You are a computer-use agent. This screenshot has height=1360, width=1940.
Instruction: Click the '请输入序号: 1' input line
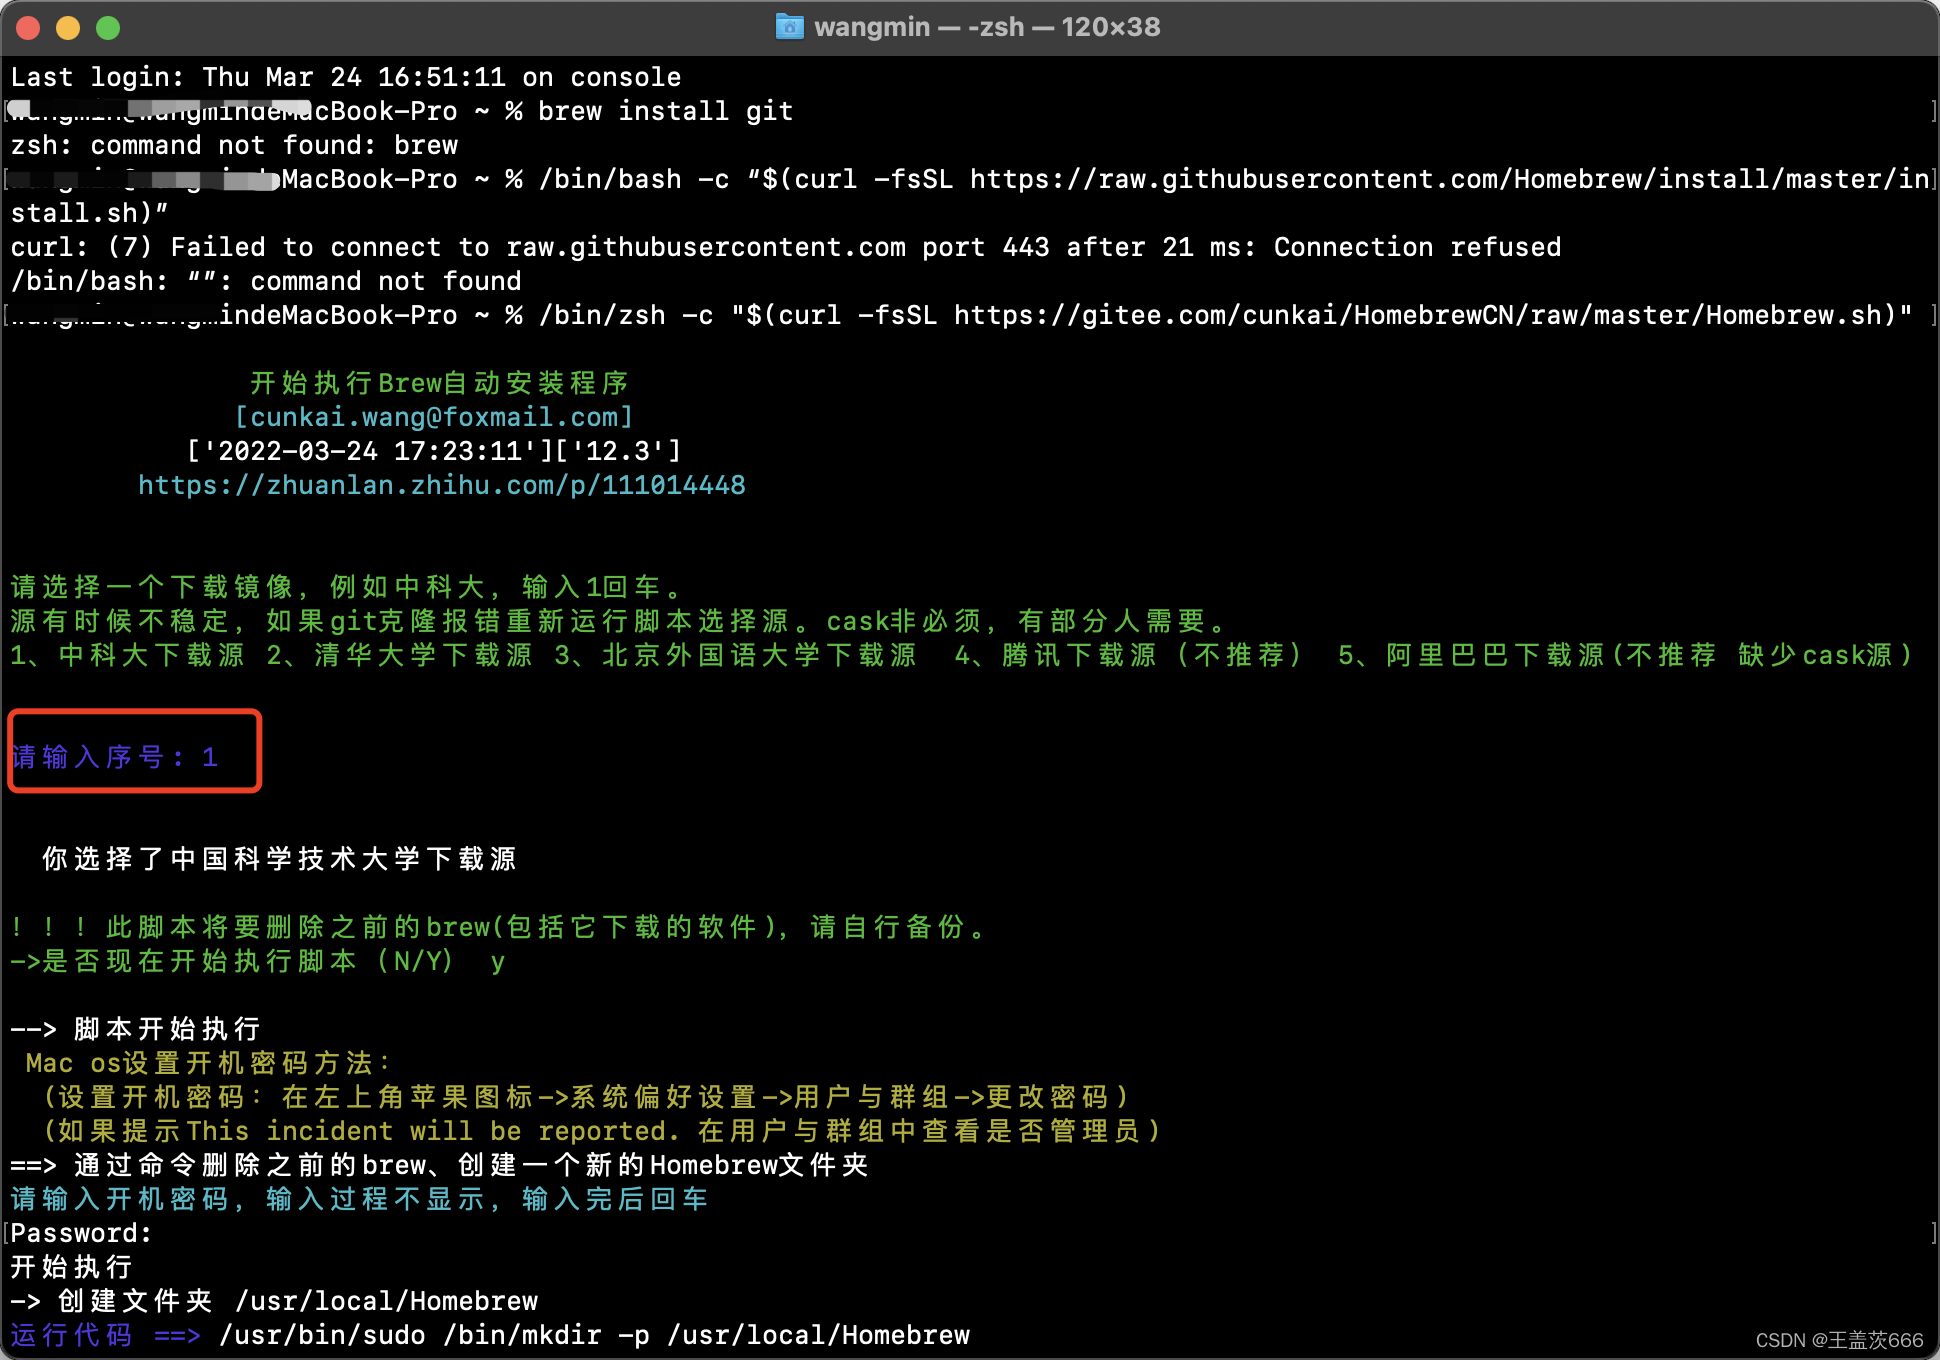click(114, 758)
